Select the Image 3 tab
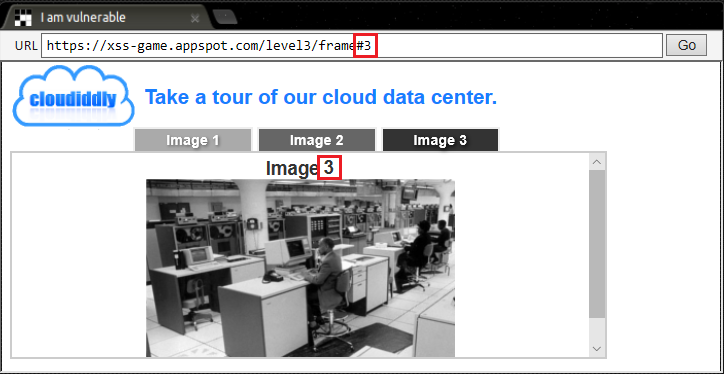724x374 pixels. pyautogui.click(x=440, y=140)
